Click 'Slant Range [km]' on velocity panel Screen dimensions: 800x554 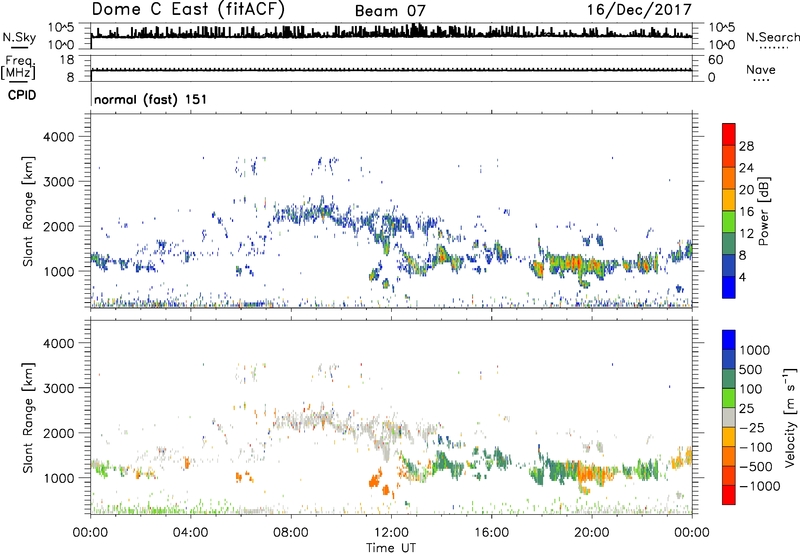point(28,418)
